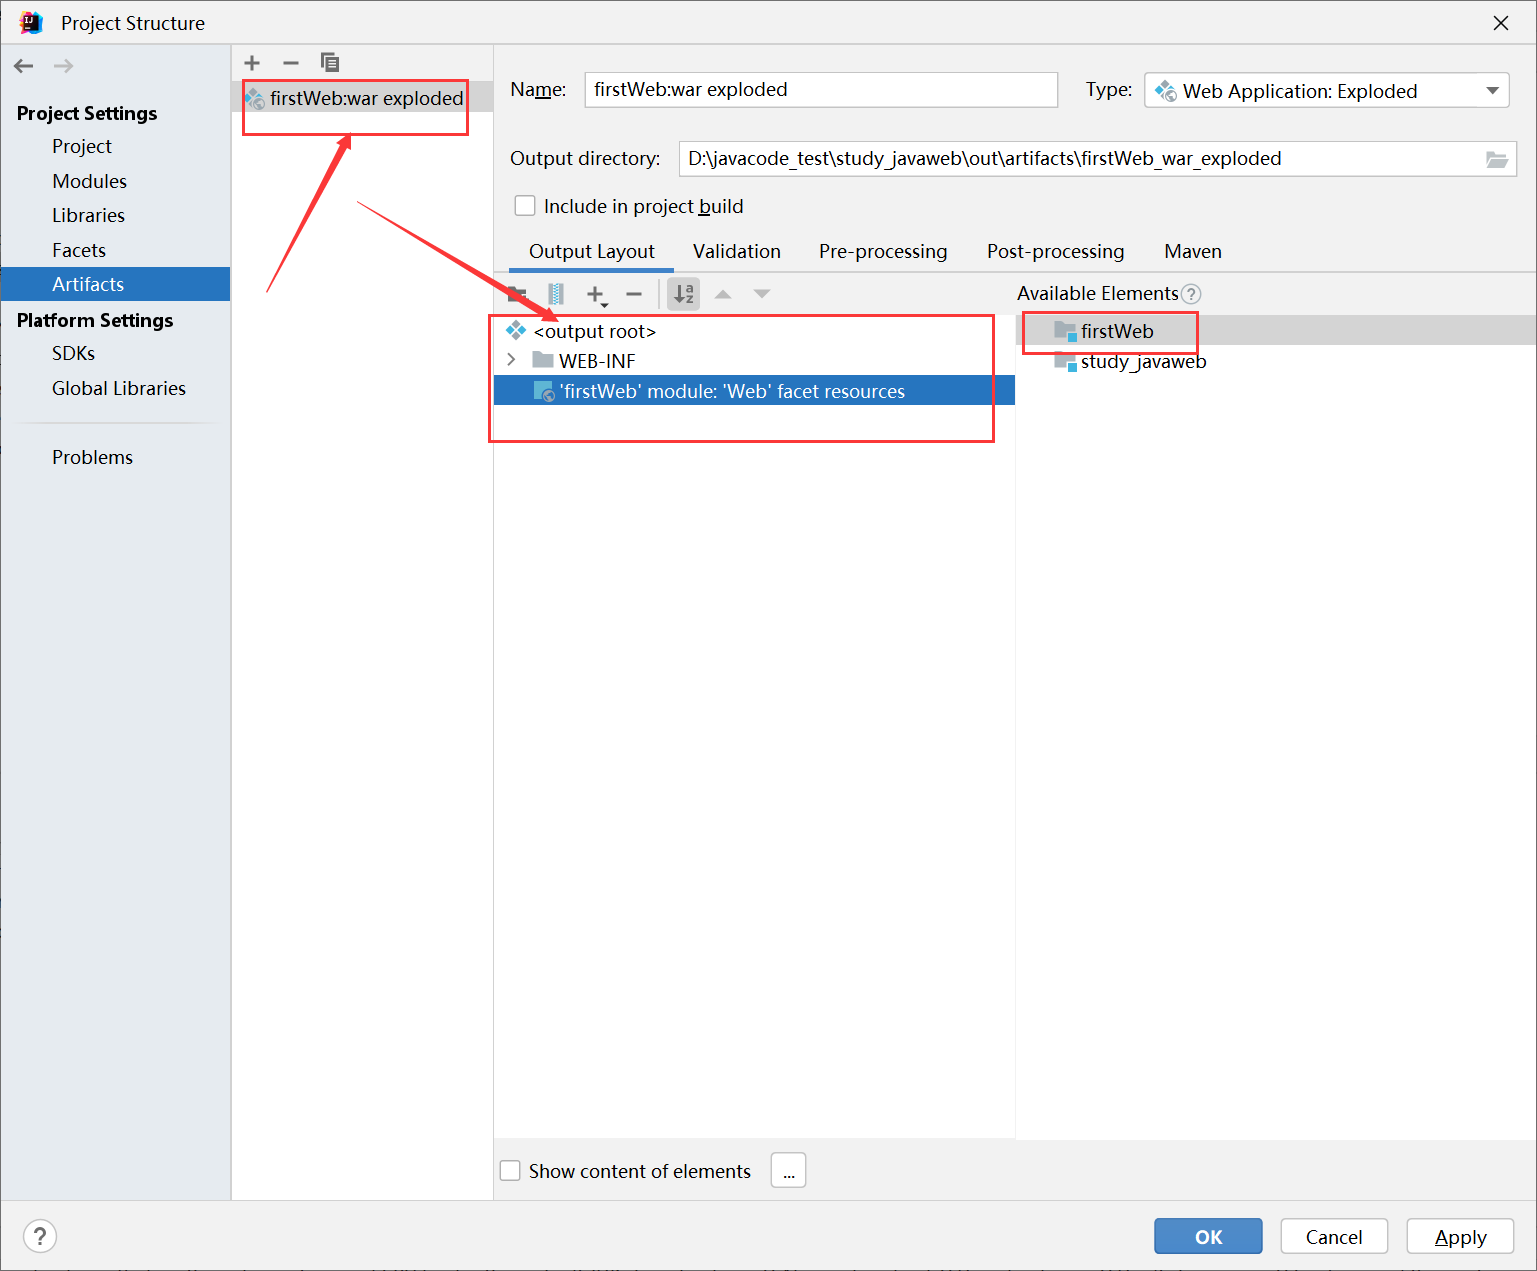Switch to Validation tab

[736, 252]
